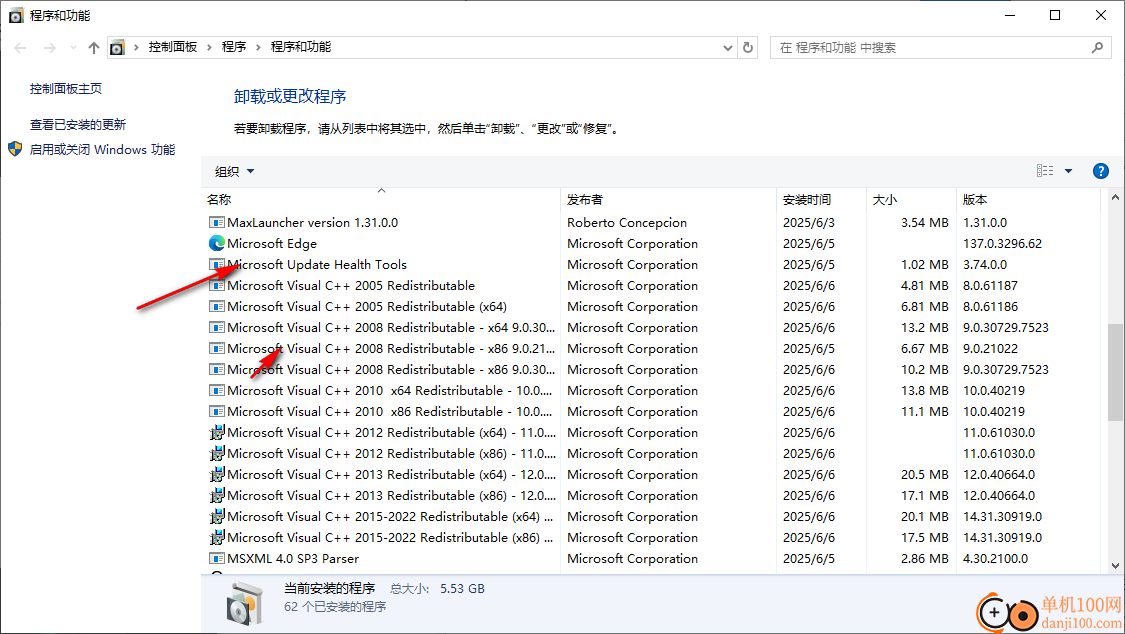
Task: Click the address bar Control Panel icon
Action: coord(117,47)
